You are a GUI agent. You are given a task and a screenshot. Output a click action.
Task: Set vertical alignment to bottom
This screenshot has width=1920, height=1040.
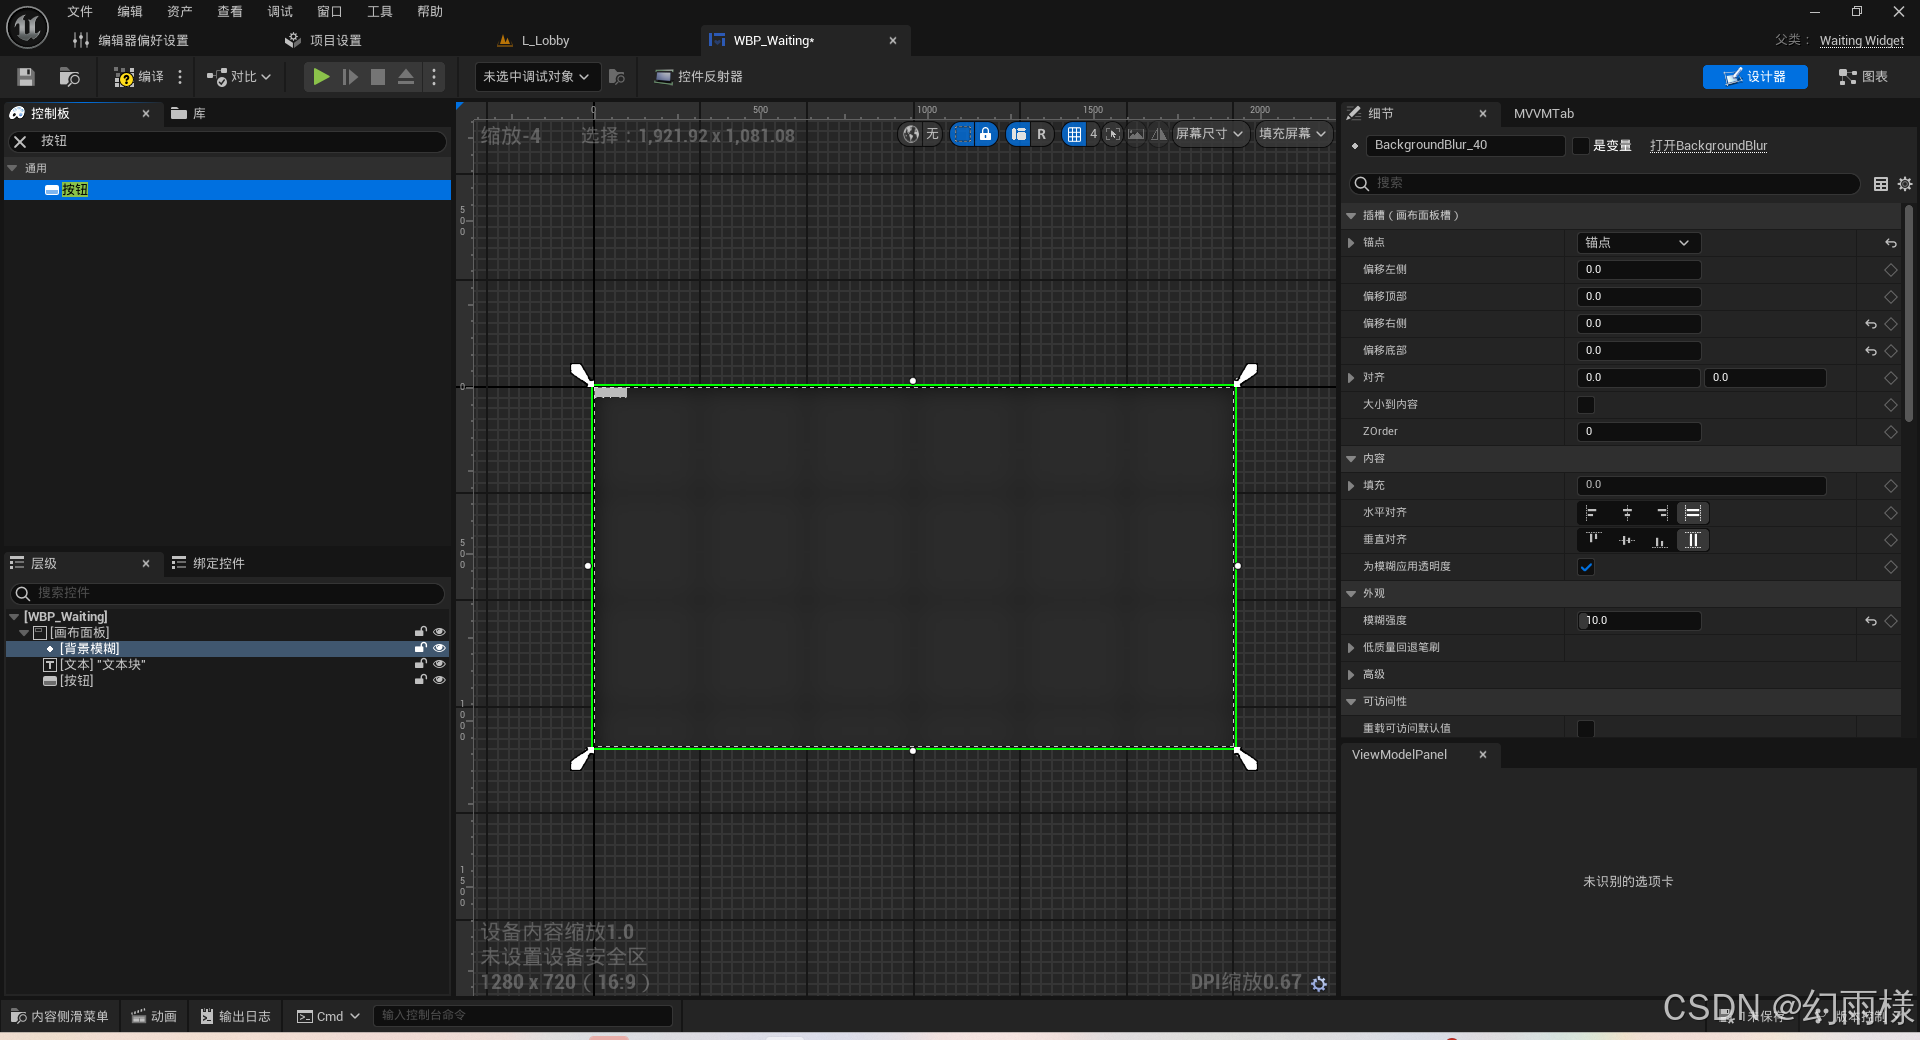pos(1660,540)
